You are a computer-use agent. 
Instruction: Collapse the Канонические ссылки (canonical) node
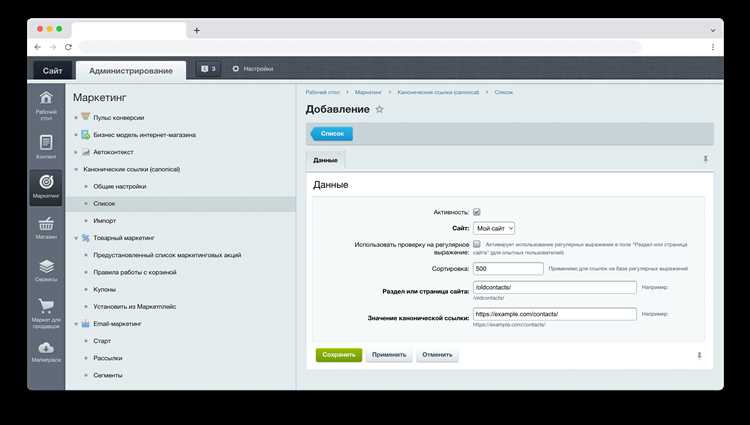(x=76, y=169)
